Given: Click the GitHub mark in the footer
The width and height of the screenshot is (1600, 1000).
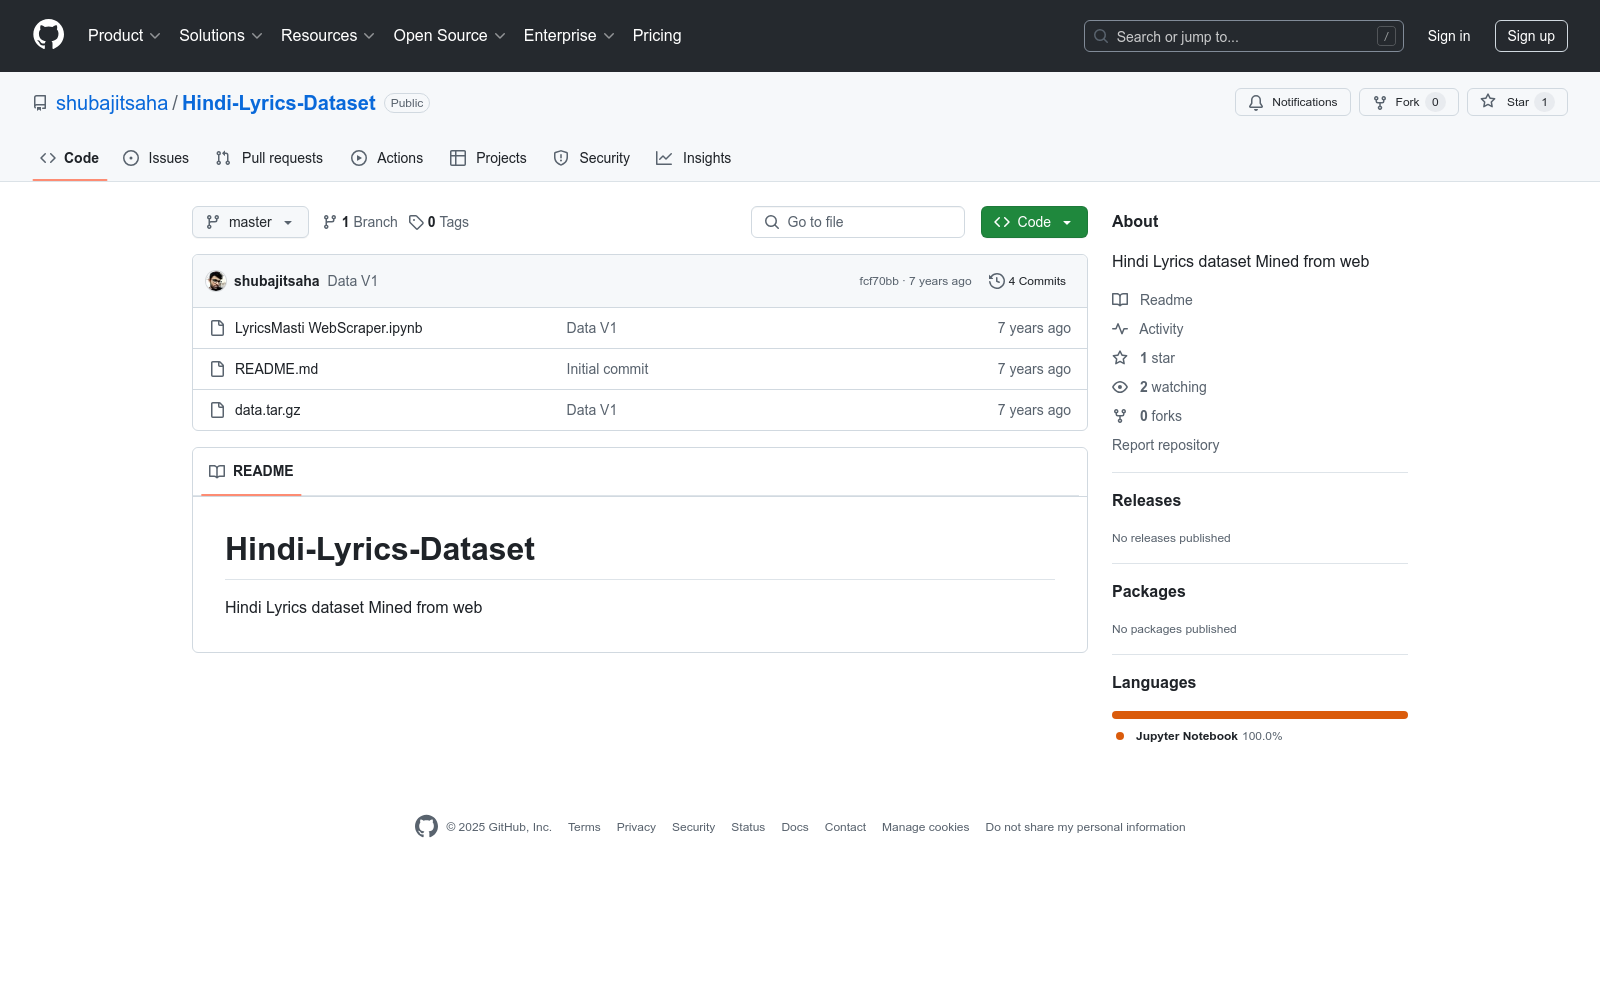Looking at the screenshot, I should [x=426, y=827].
